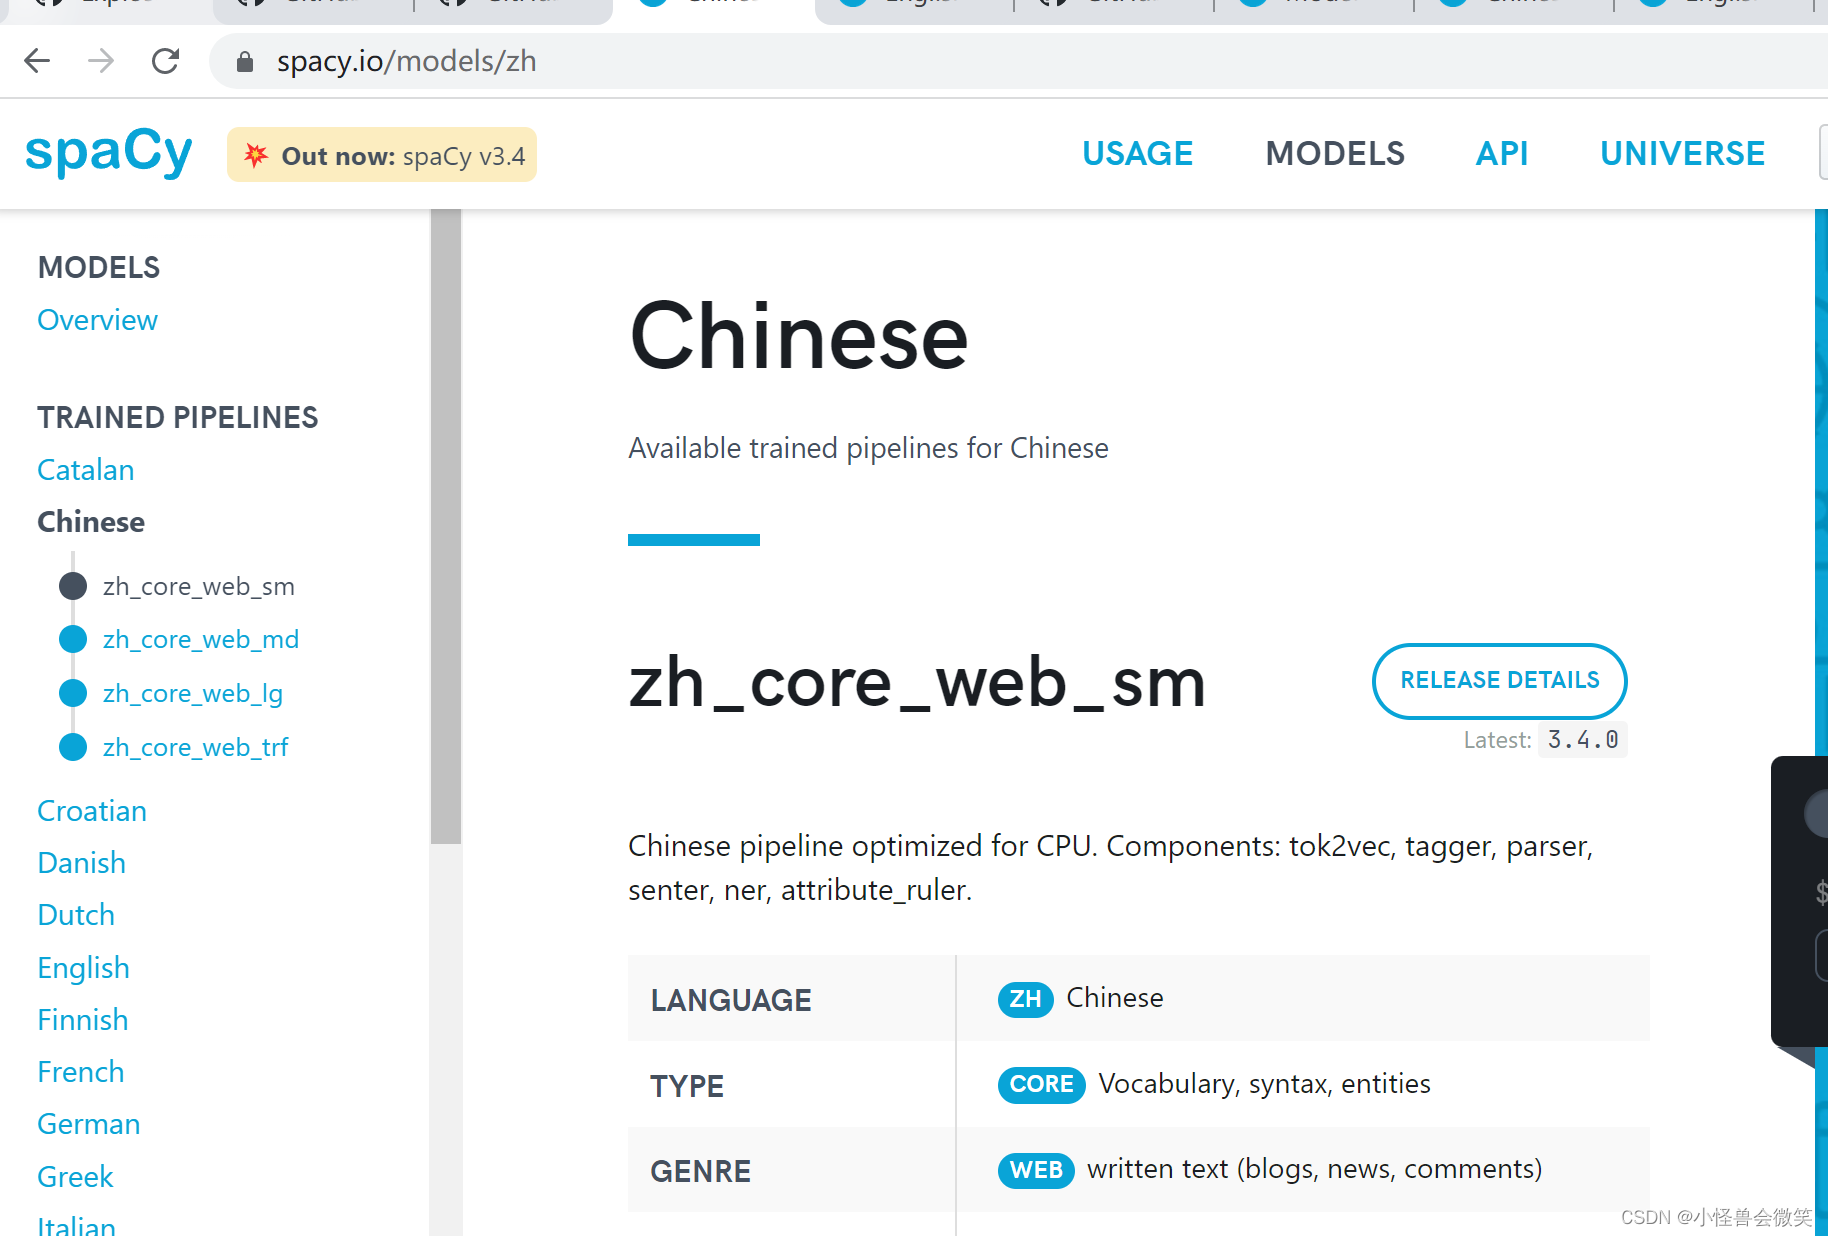
Task: Click the WEB genre badge
Action: 1036,1170
